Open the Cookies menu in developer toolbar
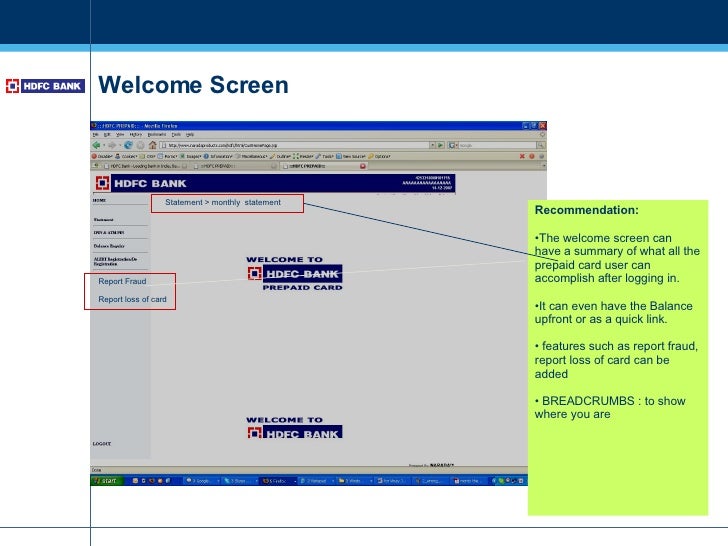The width and height of the screenshot is (728, 546). pyautogui.click(x=126, y=156)
